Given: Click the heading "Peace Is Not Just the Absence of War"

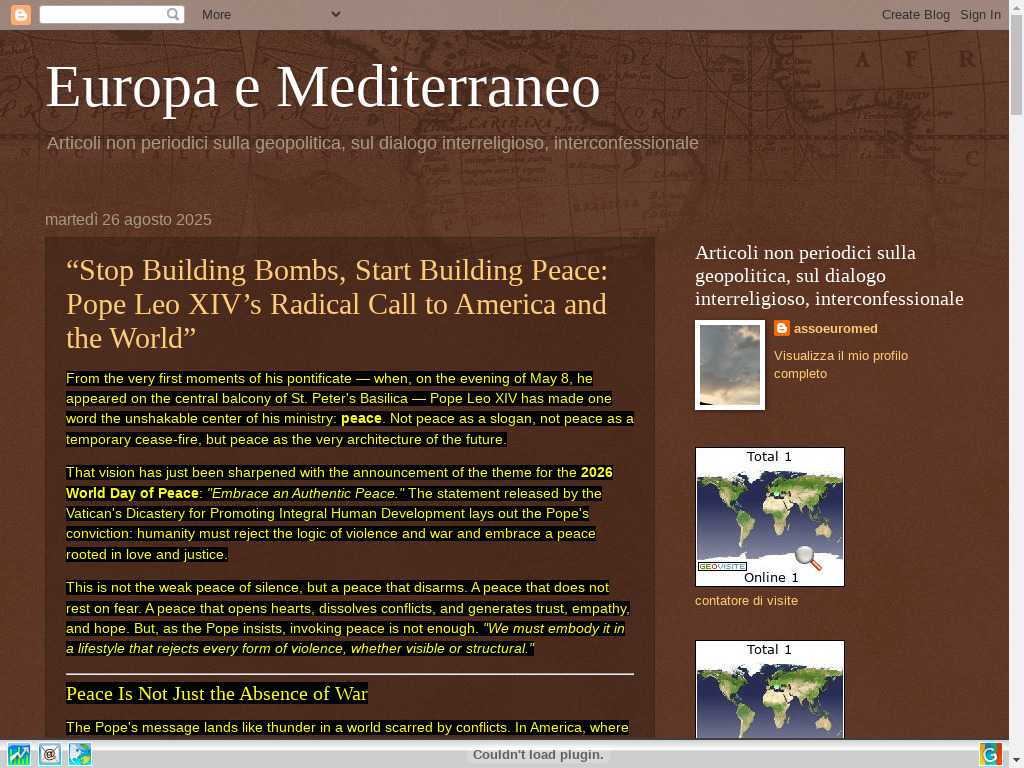Looking at the screenshot, I should pos(217,694).
